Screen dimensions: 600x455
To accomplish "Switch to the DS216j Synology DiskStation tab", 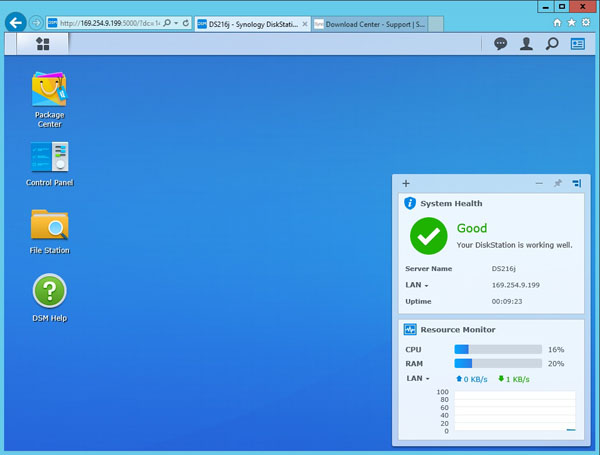I will click(252, 24).
